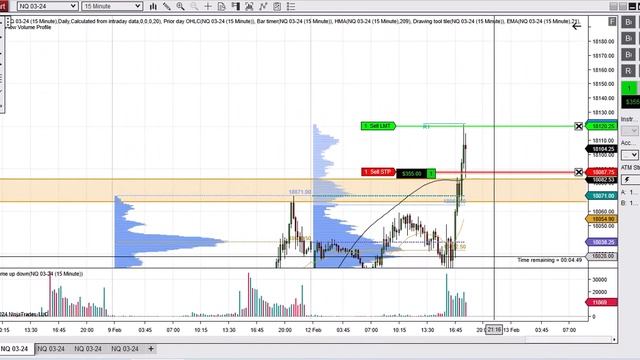The image size is (640, 360).
Task: Open the Instr dropdown in Chart Trader
Action: click(x=630, y=131)
